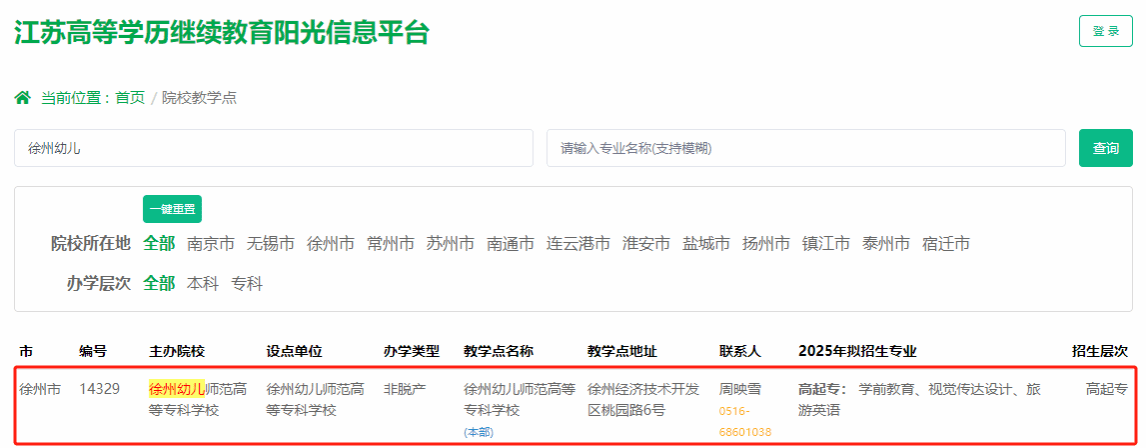
Task: Select 全部 in 院校所在地 filter
Action: (x=159, y=244)
